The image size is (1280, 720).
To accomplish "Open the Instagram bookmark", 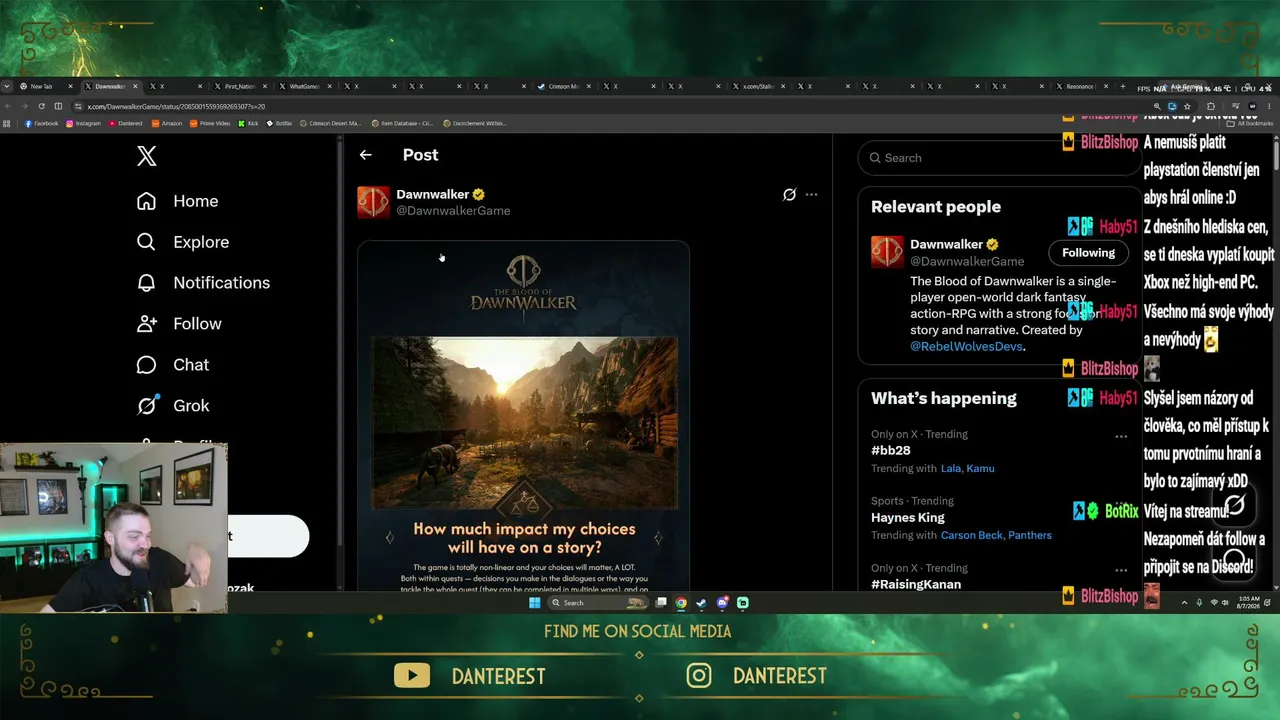I will click(x=83, y=124).
